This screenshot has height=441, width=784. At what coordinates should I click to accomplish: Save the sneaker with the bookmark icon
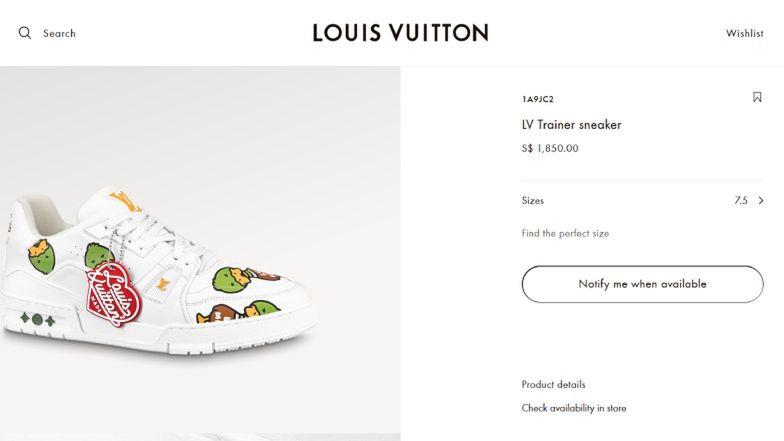[757, 98]
